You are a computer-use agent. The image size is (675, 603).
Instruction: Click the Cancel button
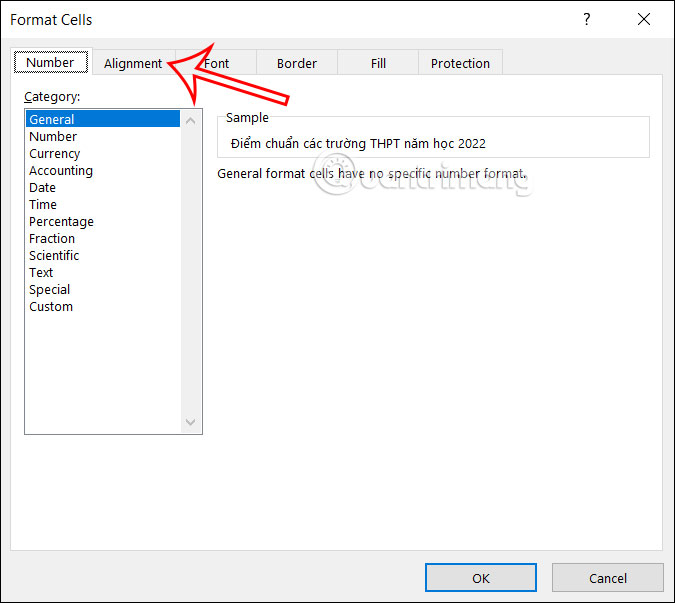coord(608,578)
